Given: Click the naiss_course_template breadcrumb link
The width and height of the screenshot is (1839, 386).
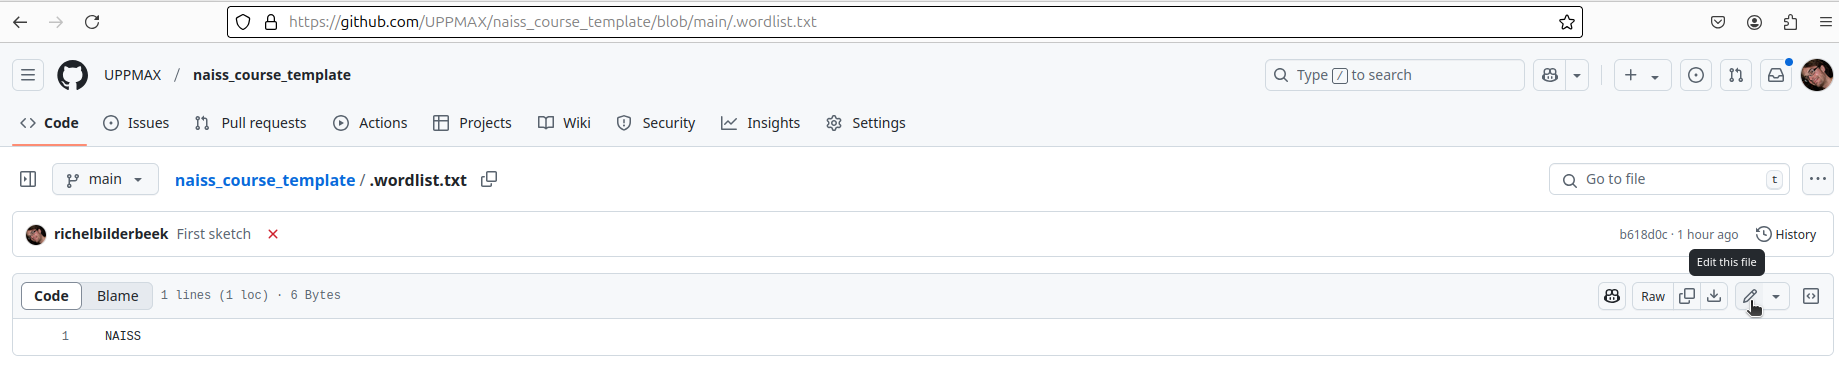Looking at the screenshot, I should pyautogui.click(x=265, y=180).
